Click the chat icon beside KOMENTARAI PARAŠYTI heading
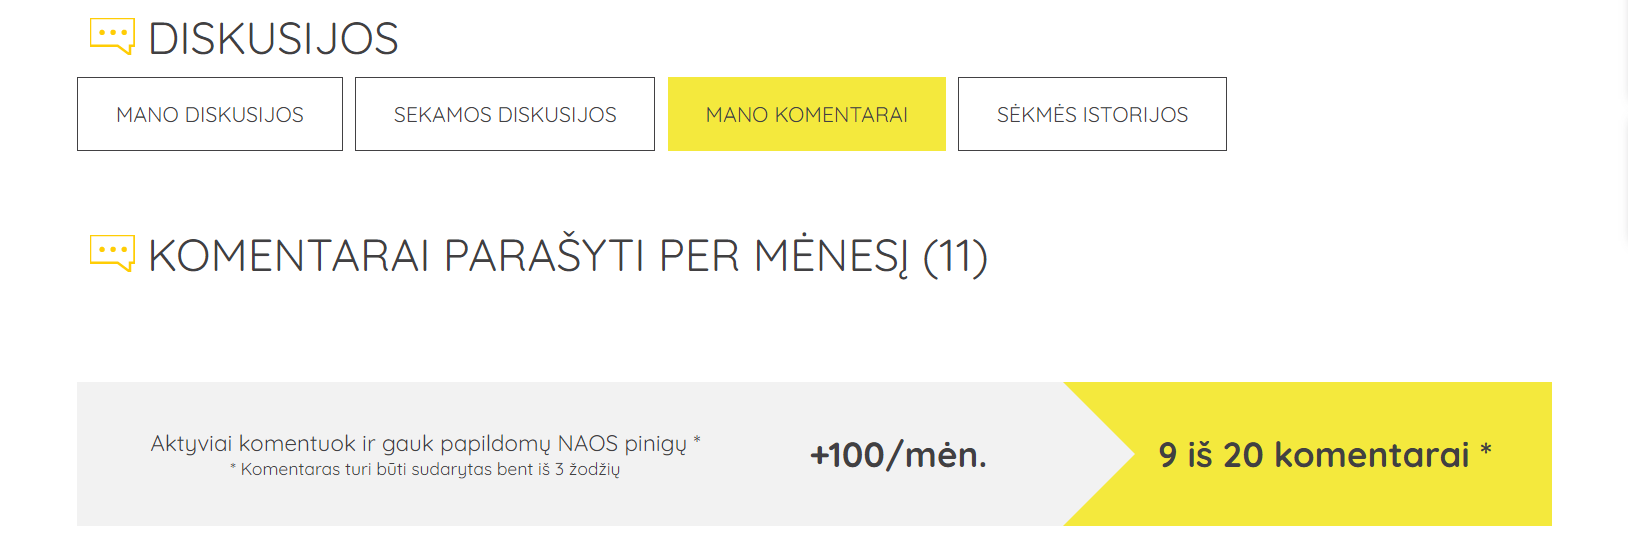1628x547 pixels. pos(112,252)
